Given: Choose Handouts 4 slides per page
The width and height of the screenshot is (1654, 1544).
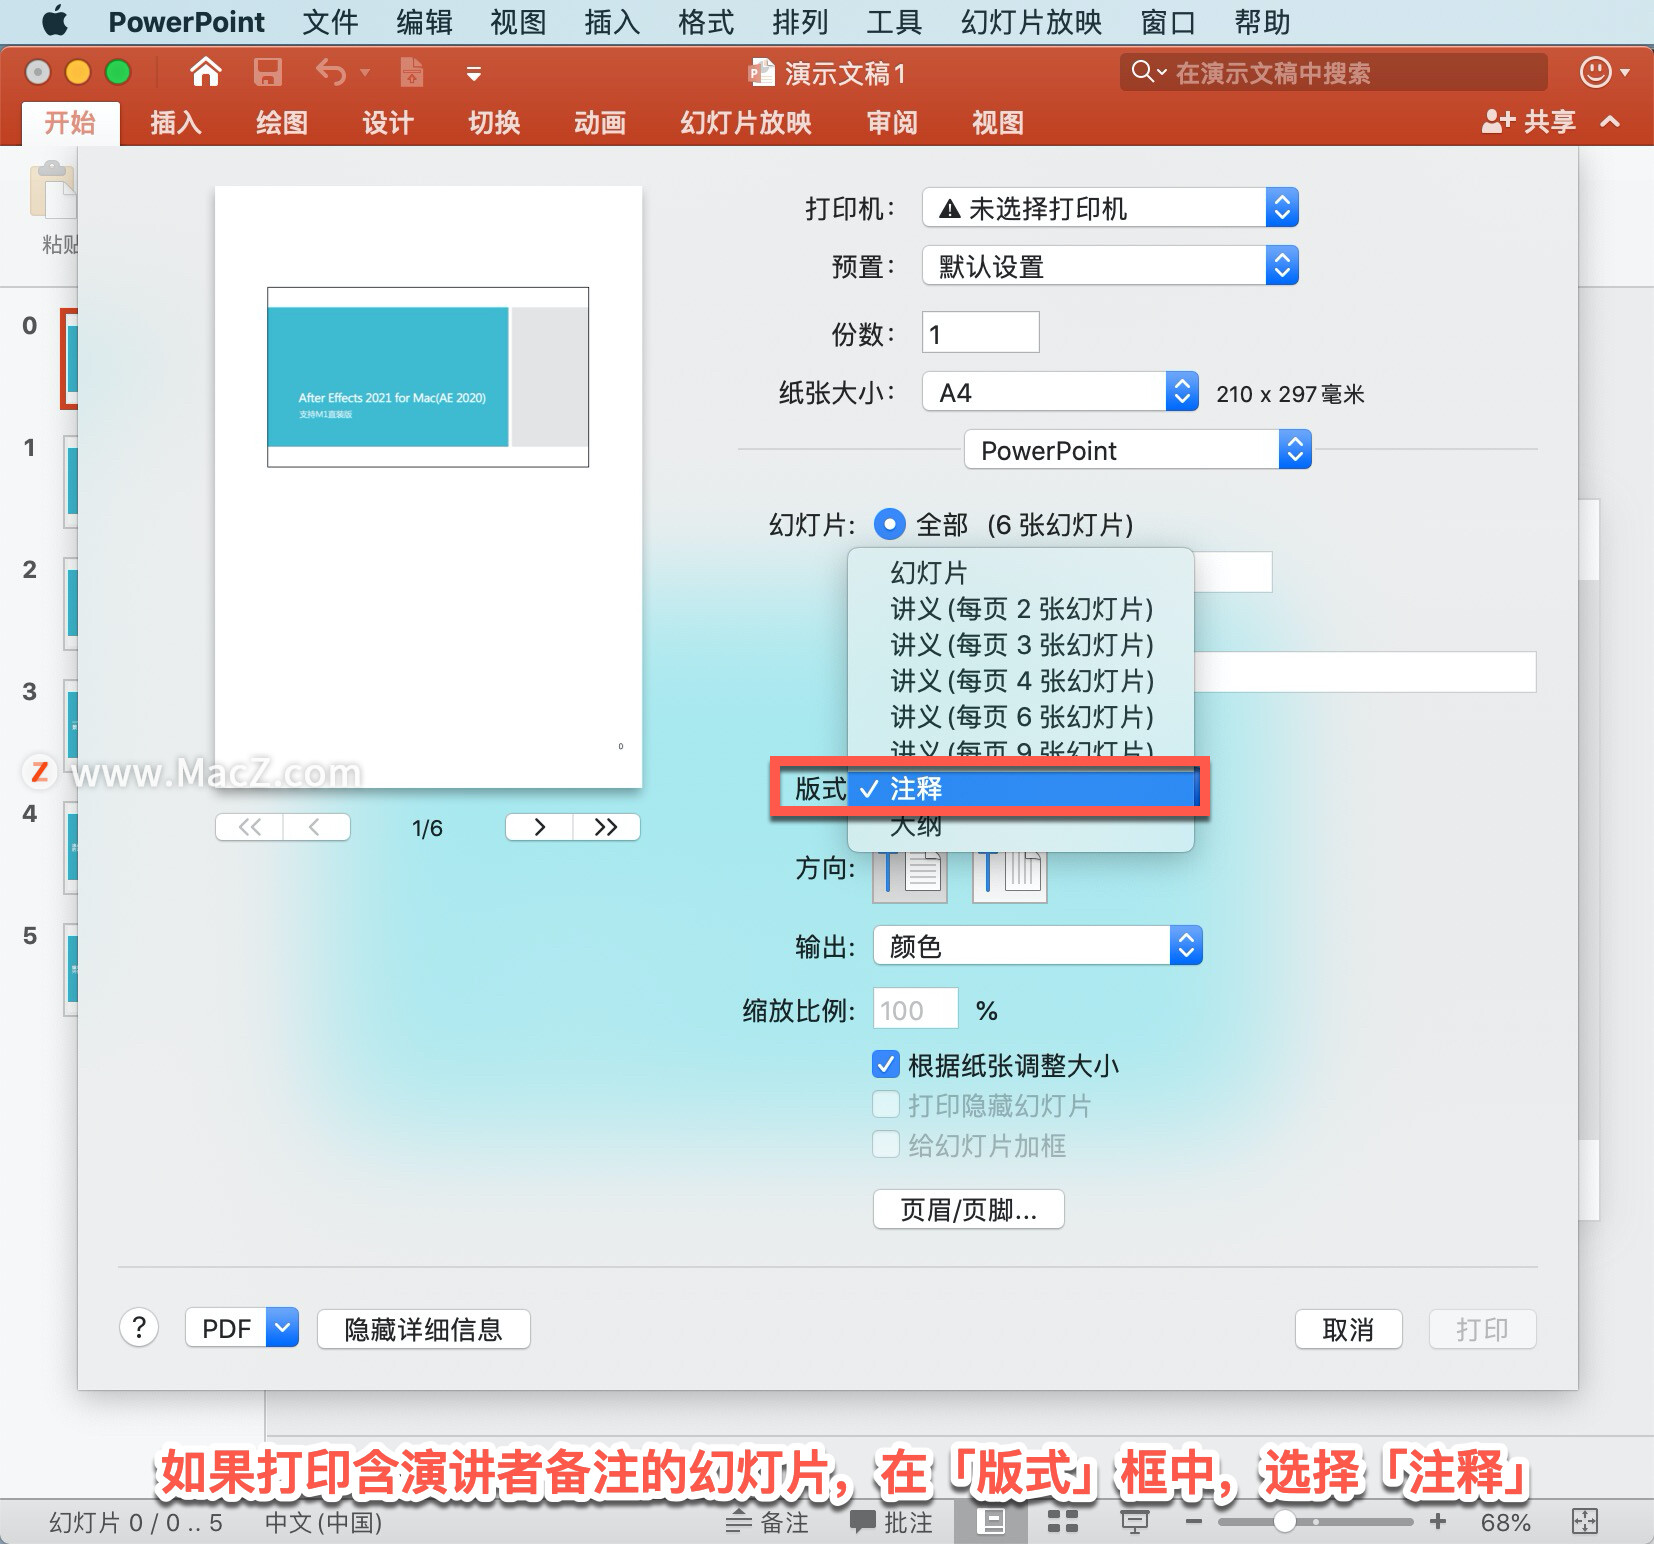Looking at the screenshot, I should [x=1020, y=681].
